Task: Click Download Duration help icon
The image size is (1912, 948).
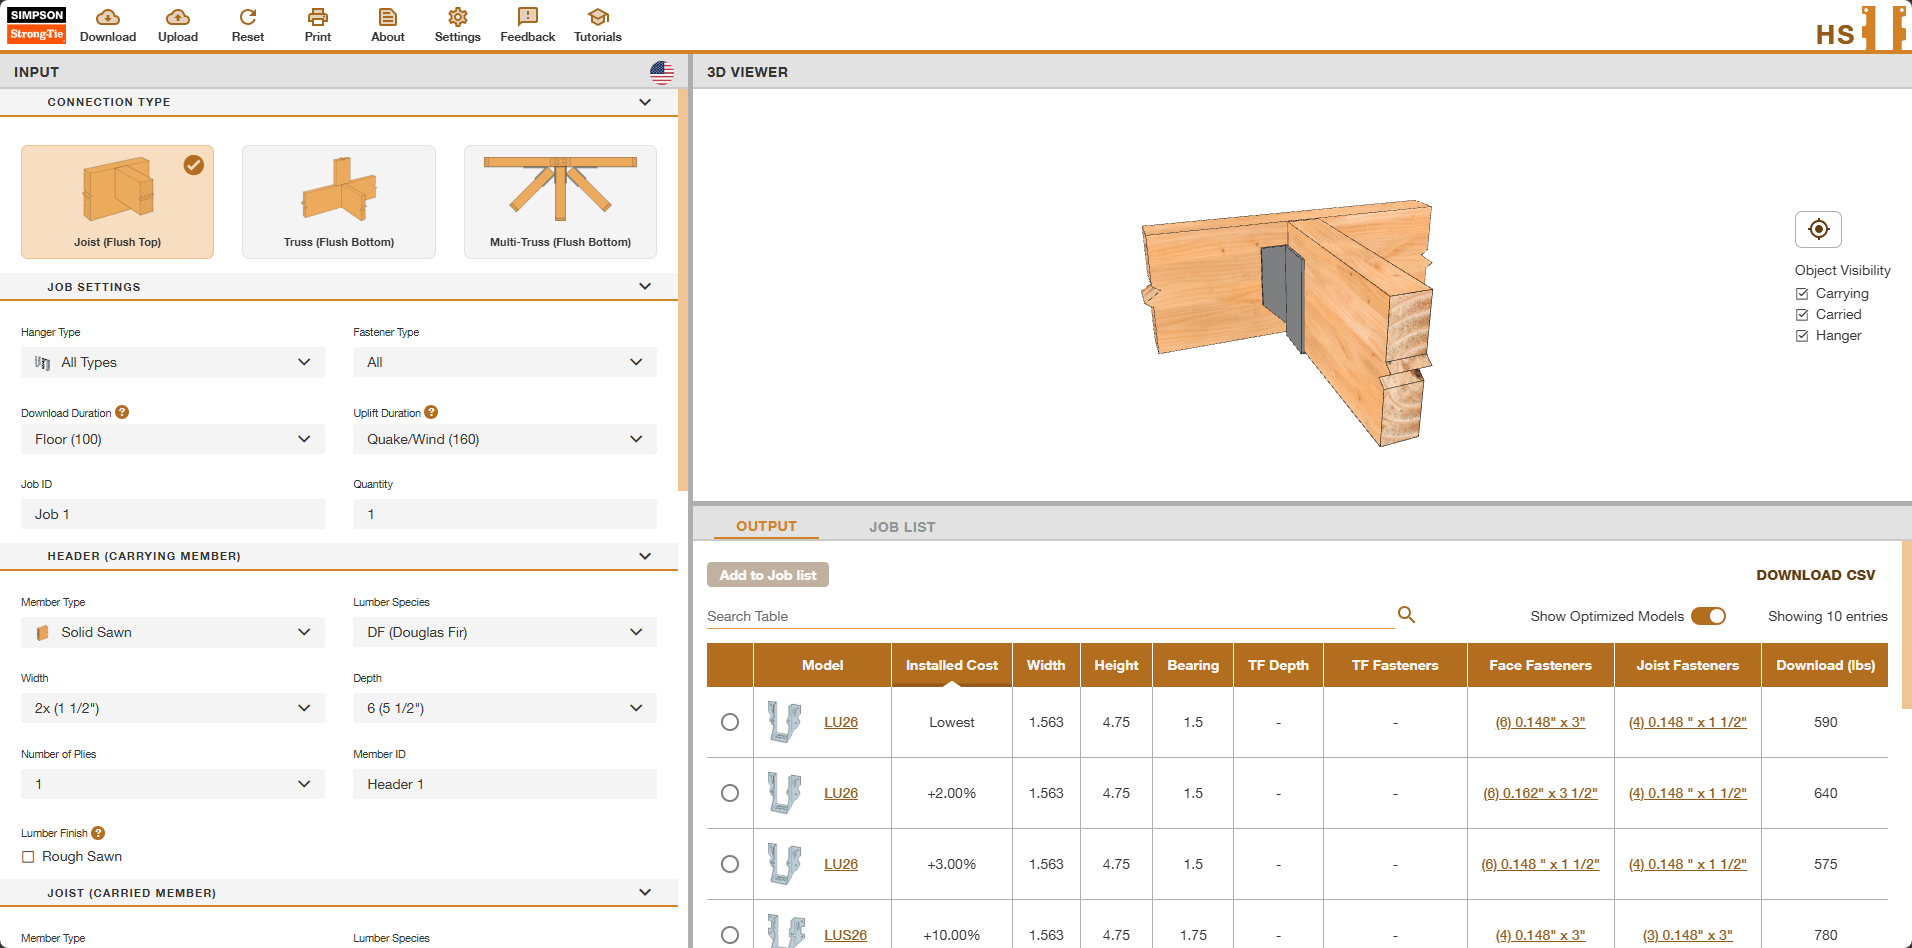Action: [x=122, y=412]
